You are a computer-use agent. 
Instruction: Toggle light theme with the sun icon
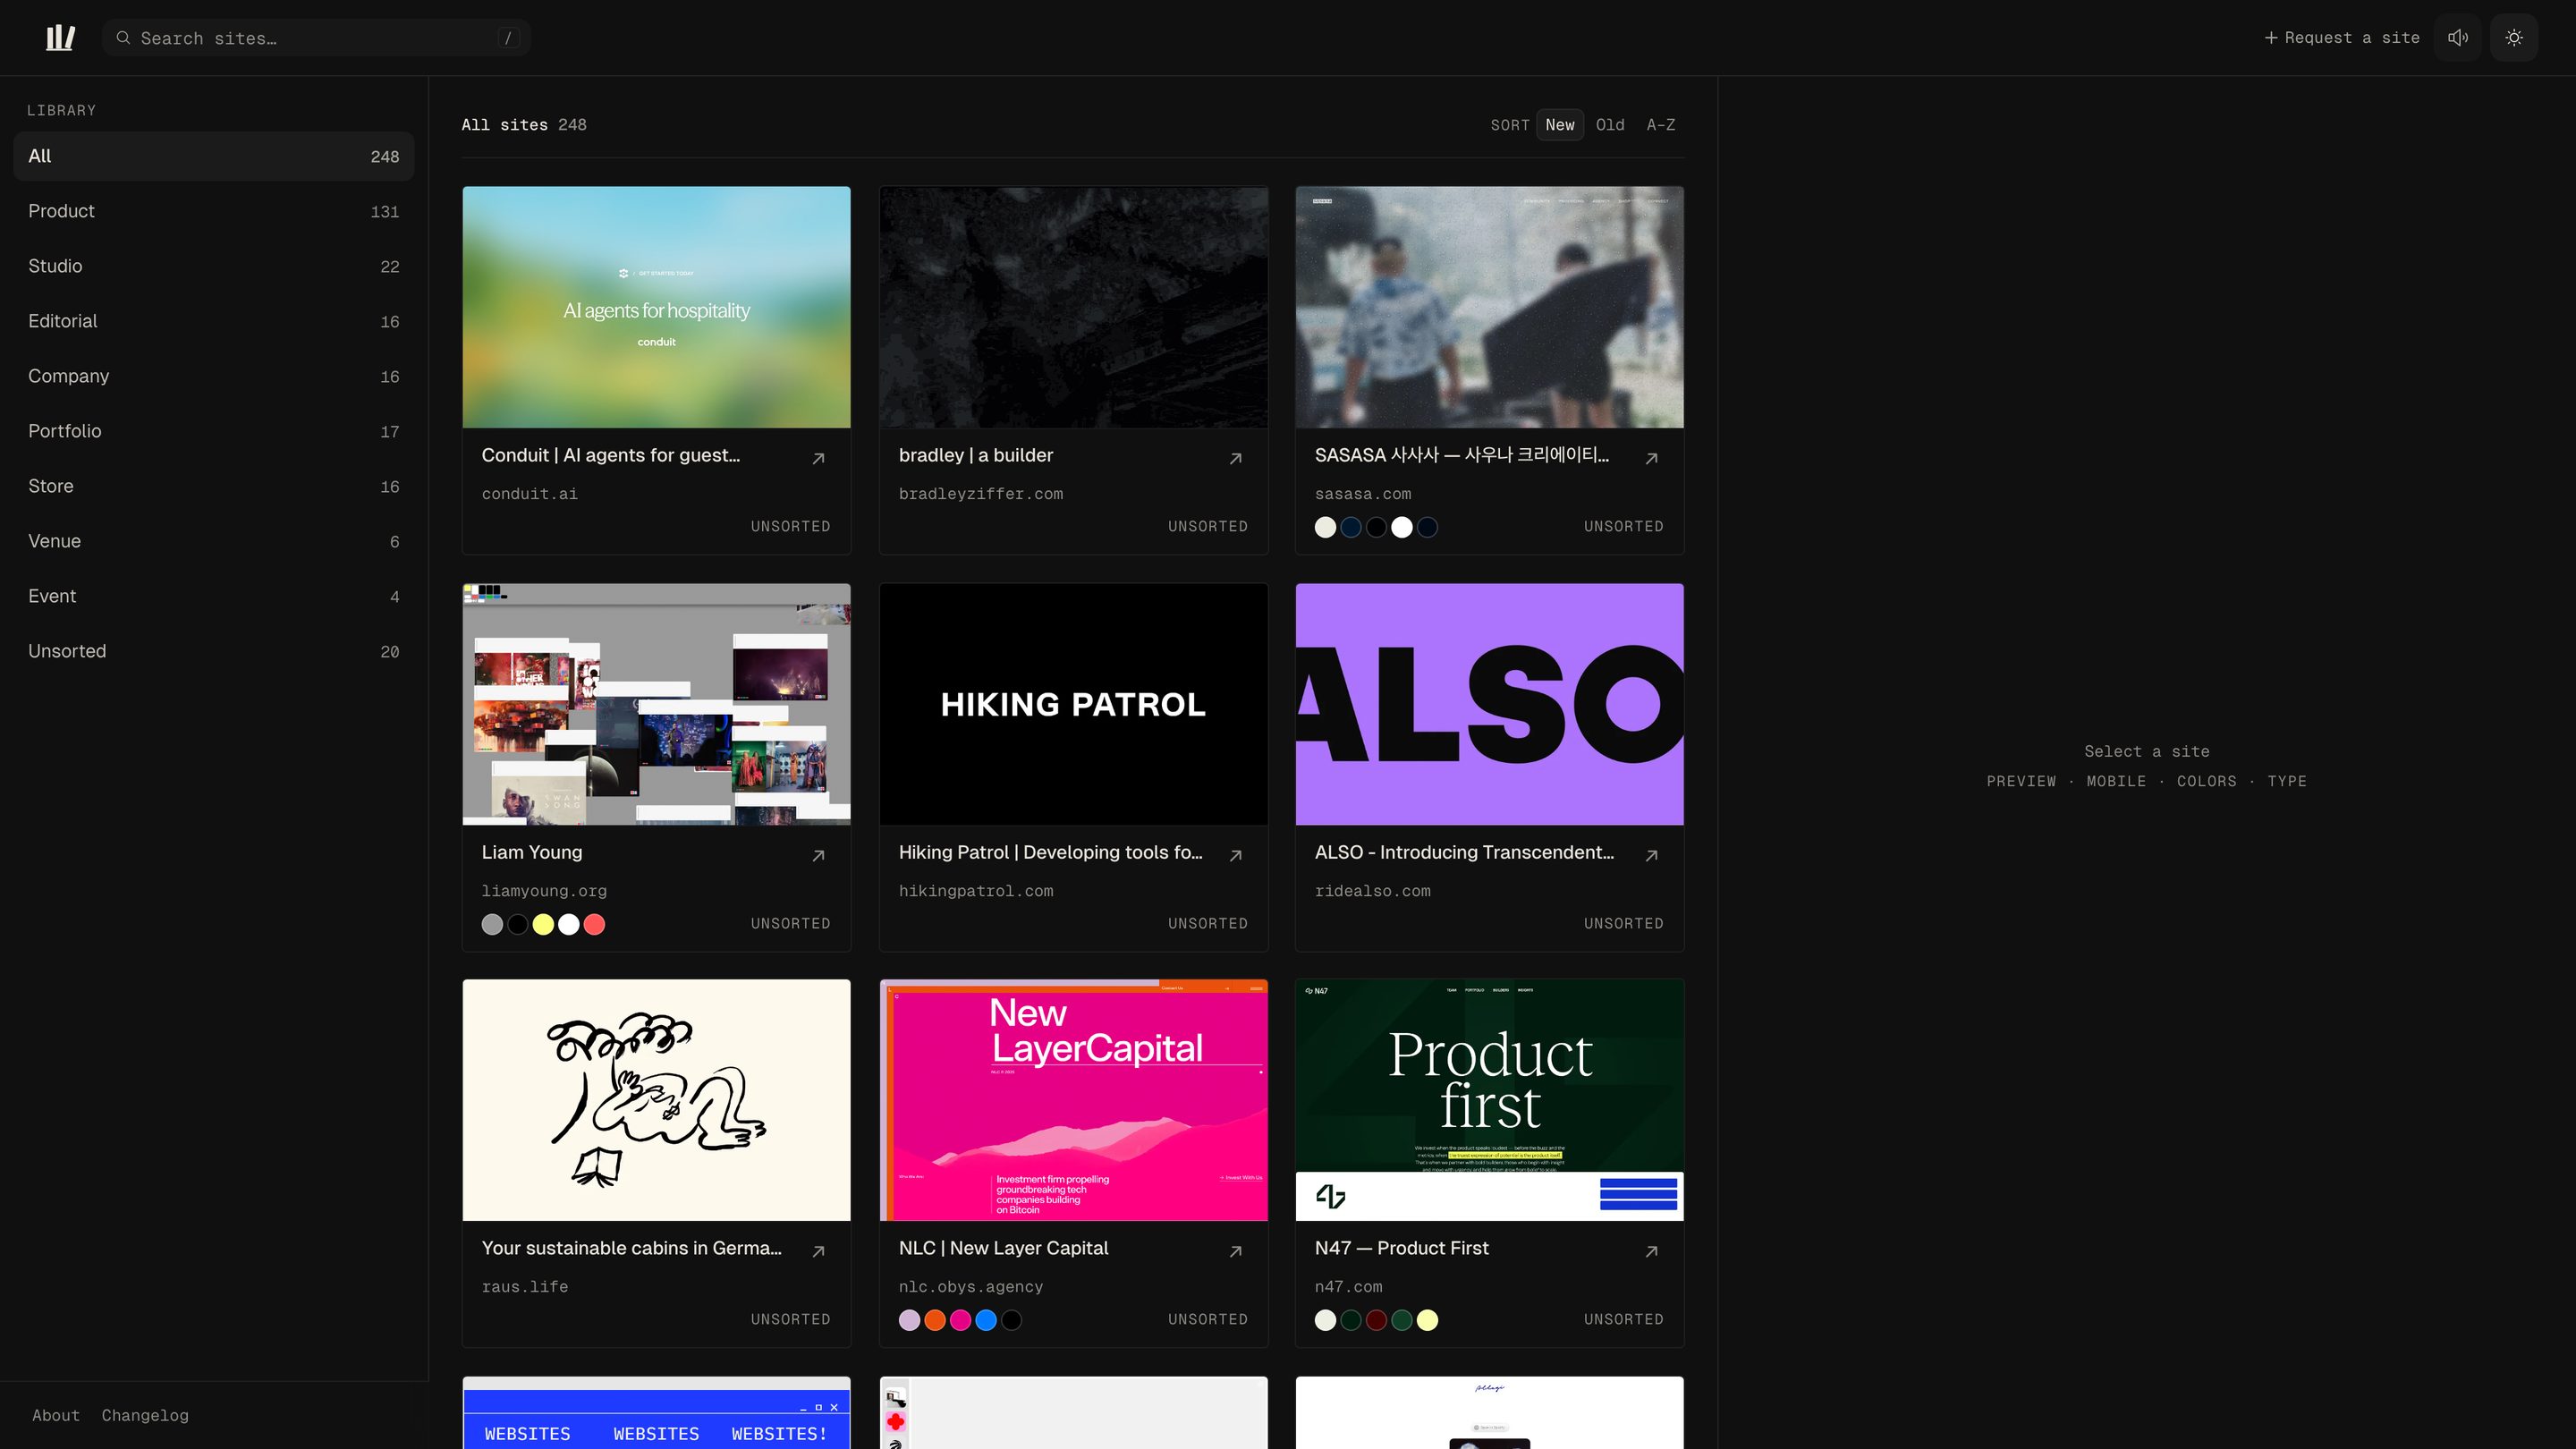tap(2514, 38)
